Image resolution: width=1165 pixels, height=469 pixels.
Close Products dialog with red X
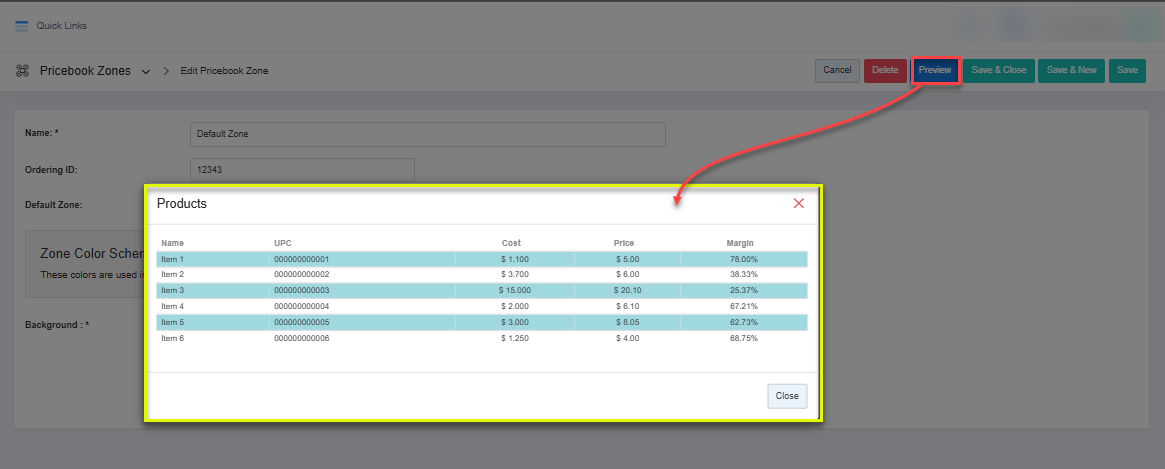(x=798, y=203)
